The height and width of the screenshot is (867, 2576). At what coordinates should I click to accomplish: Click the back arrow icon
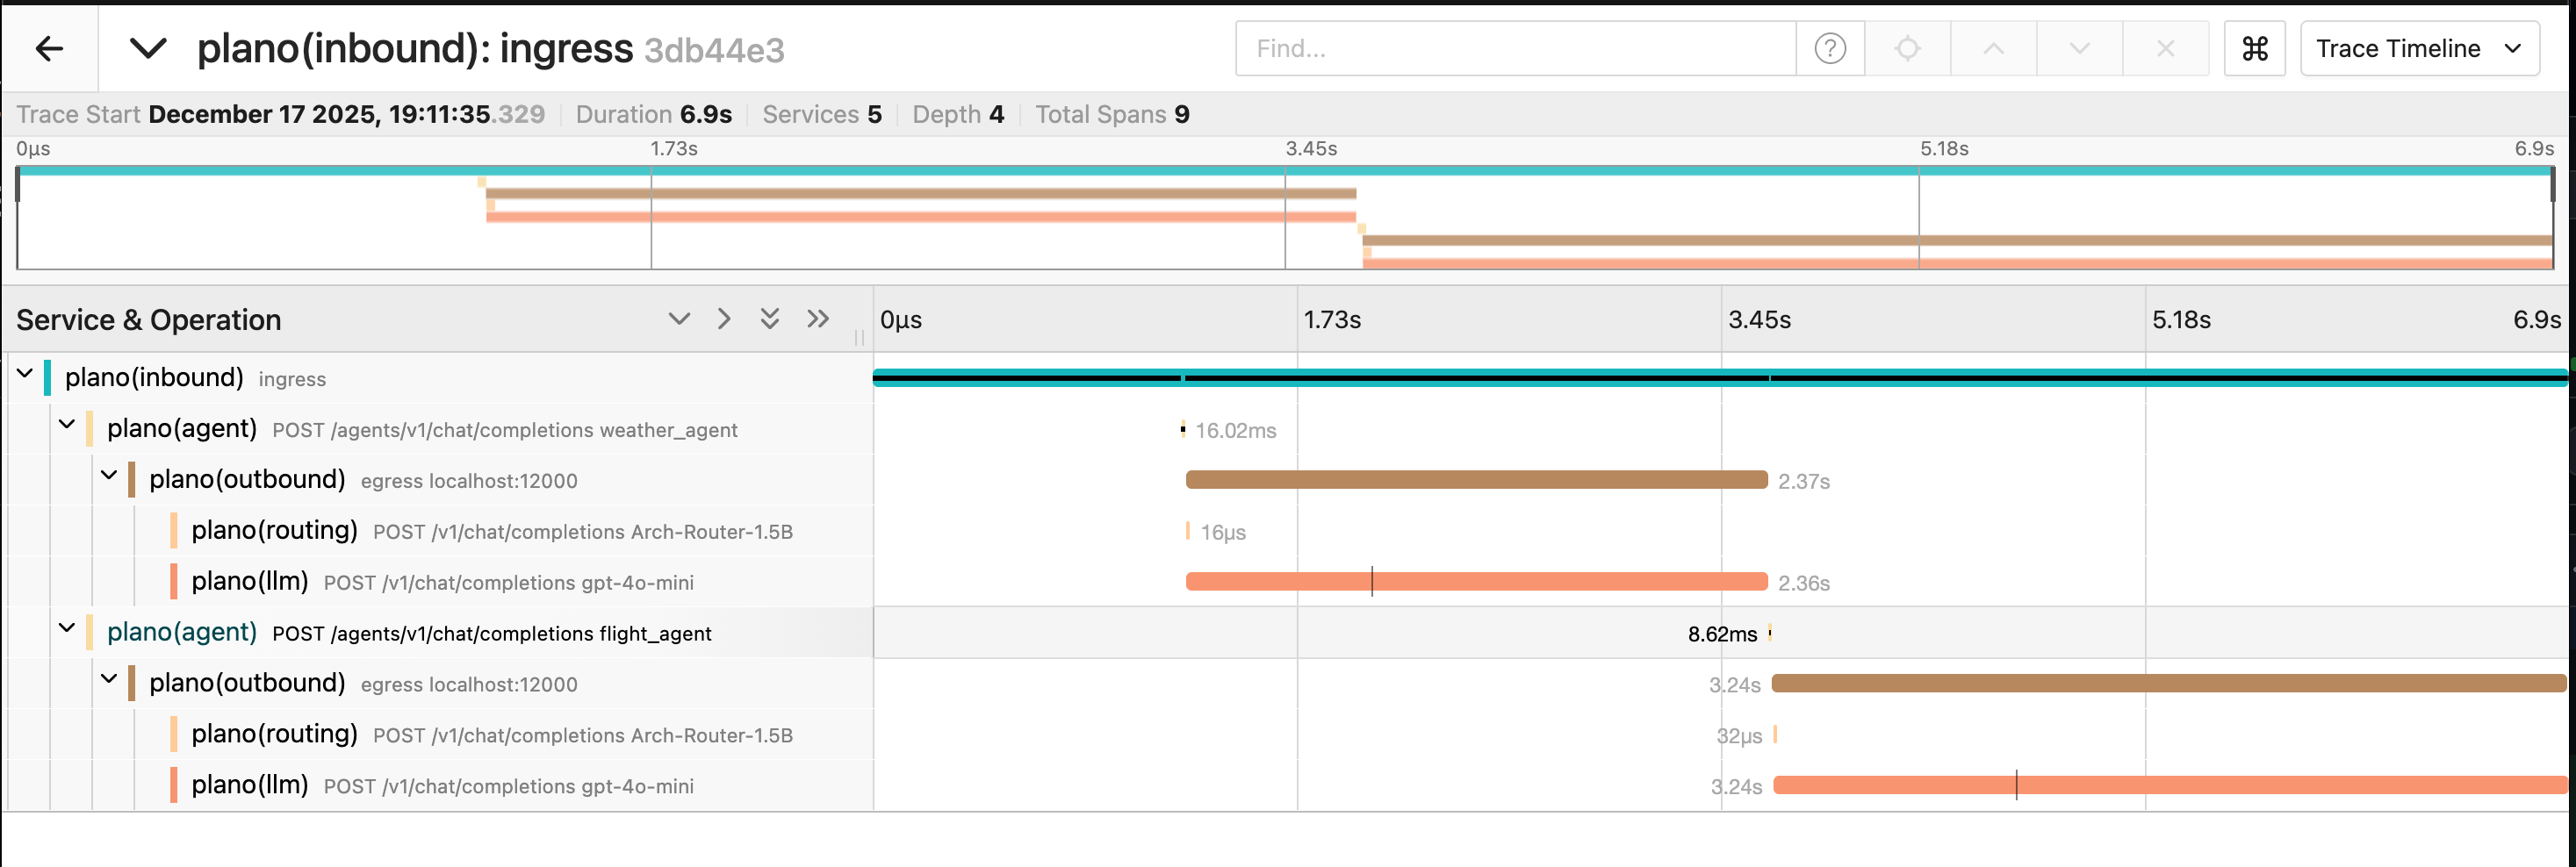click(49, 48)
